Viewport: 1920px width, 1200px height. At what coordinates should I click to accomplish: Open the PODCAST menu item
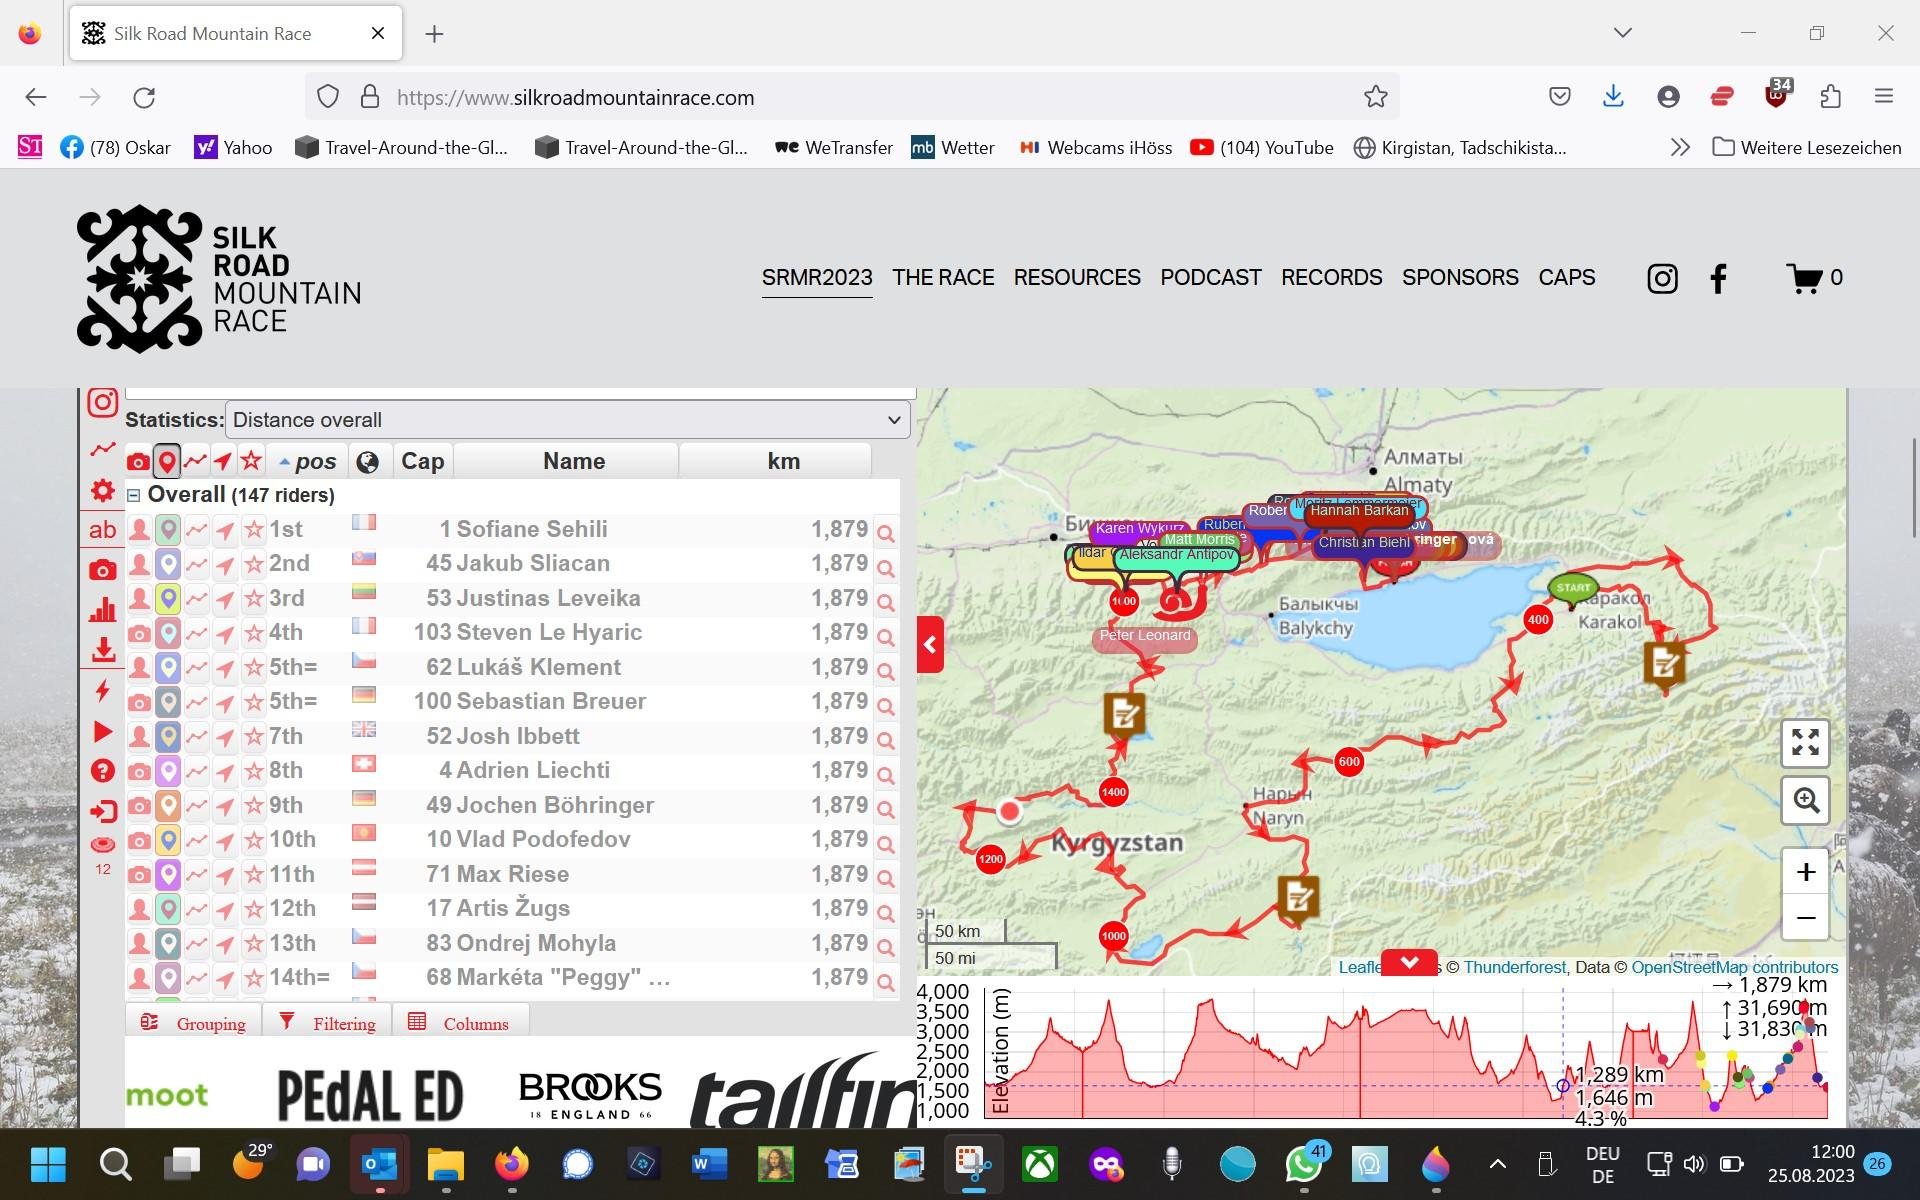point(1210,278)
